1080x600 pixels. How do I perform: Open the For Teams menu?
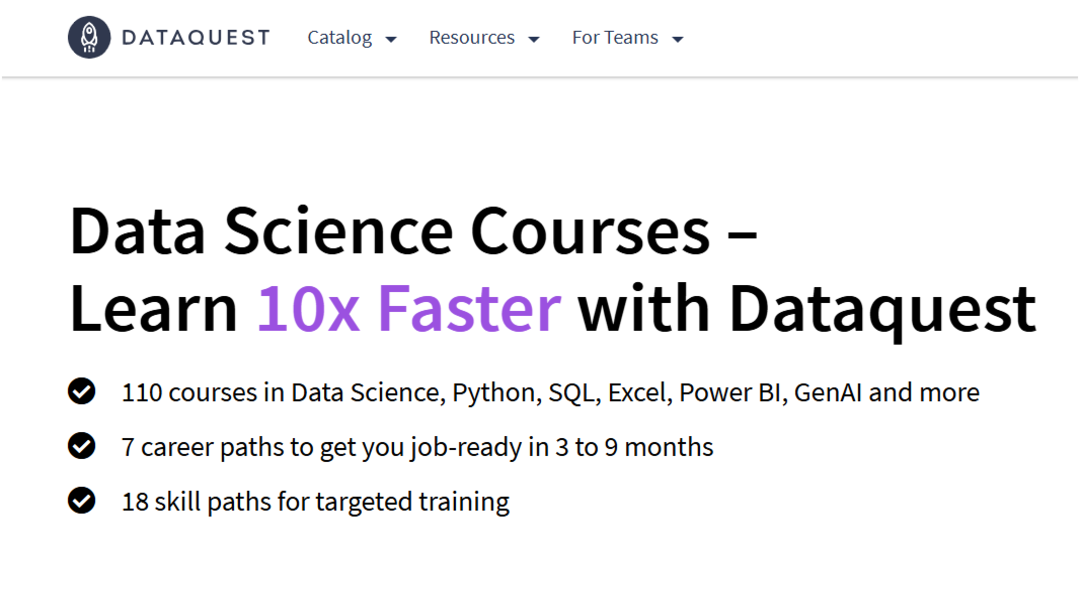point(615,38)
